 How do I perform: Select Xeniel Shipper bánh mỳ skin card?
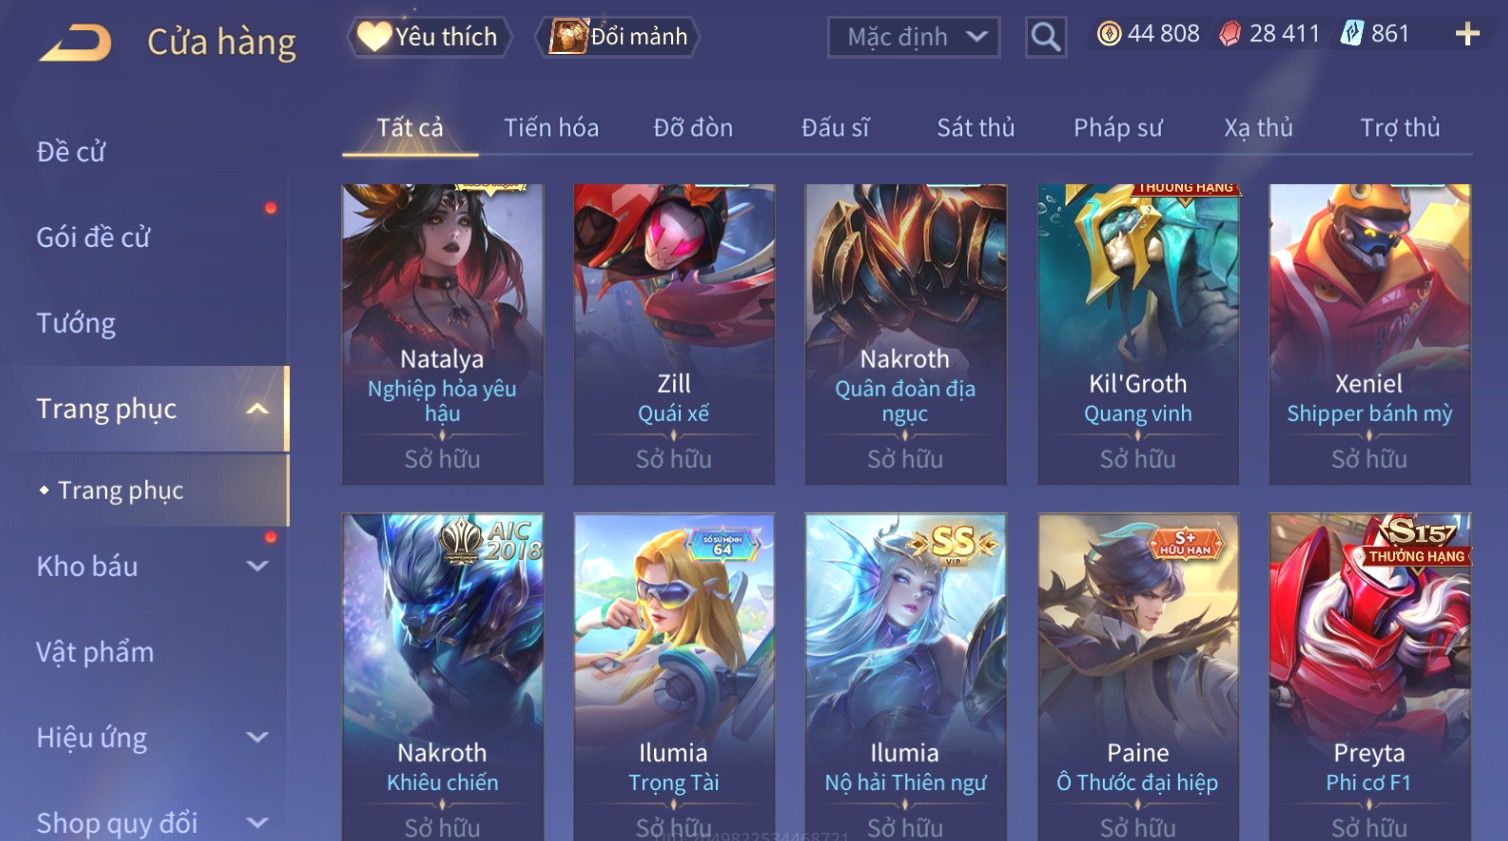tap(1369, 334)
